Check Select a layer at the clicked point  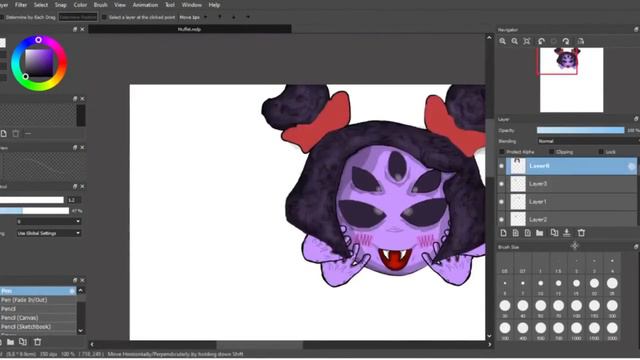[x=104, y=17]
